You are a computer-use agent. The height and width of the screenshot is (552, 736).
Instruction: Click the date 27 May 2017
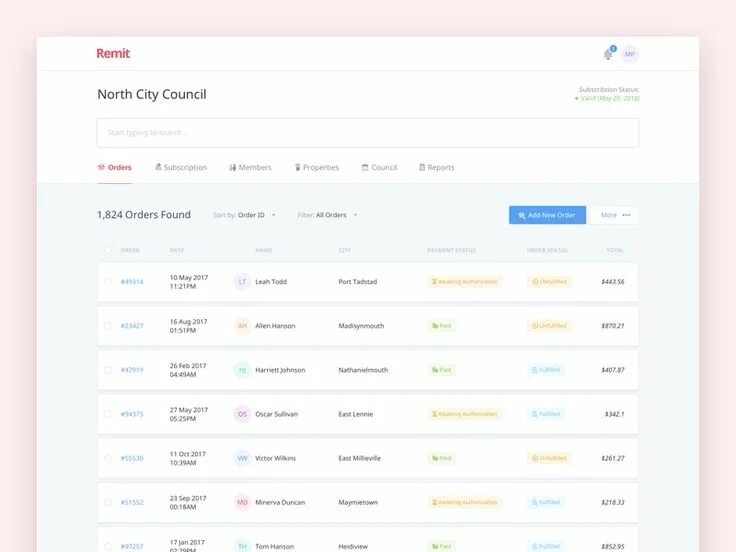point(189,410)
